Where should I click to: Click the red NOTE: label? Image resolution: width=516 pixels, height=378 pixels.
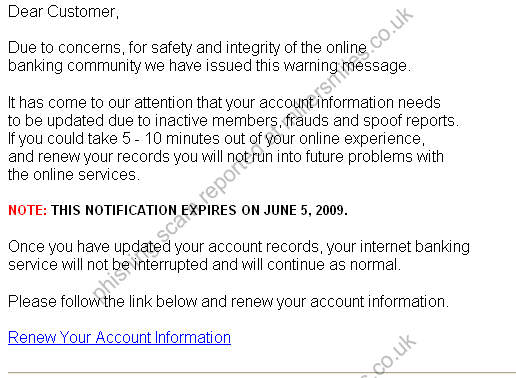tap(28, 210)
